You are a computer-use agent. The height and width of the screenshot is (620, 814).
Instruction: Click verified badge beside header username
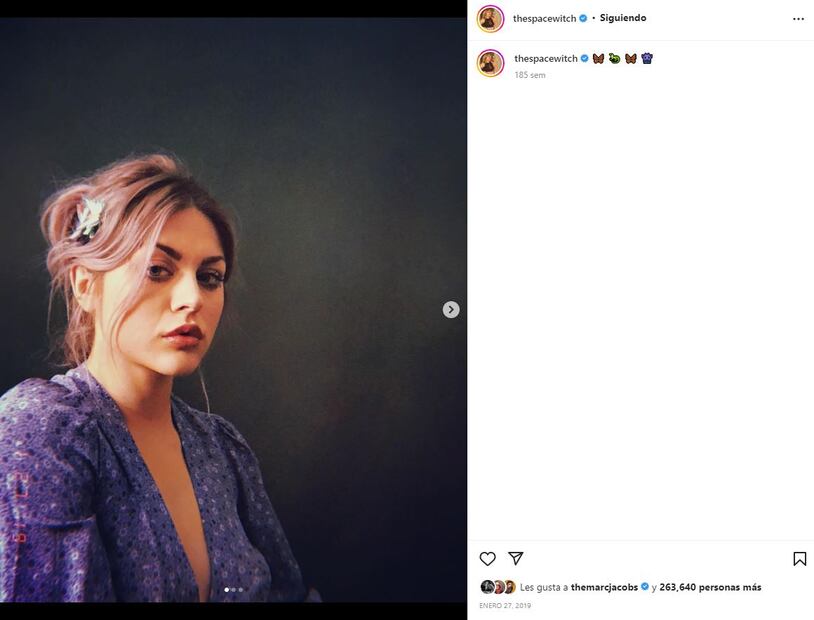click(583, 18)
